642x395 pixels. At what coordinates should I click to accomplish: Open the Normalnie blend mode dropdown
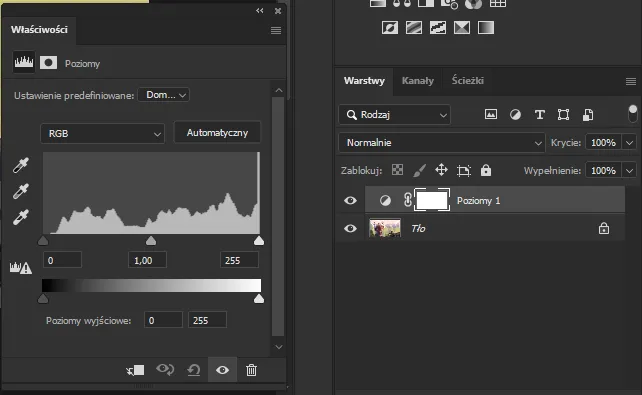[x=442, y=143]
